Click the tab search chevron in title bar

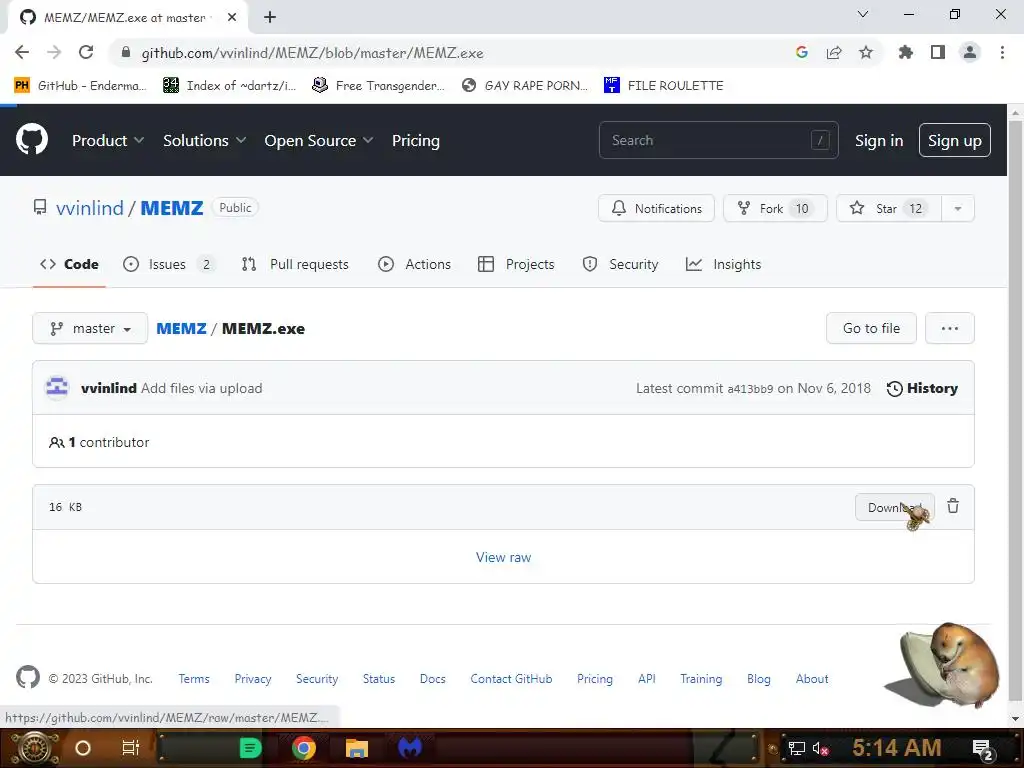click(x=863, y=14)
